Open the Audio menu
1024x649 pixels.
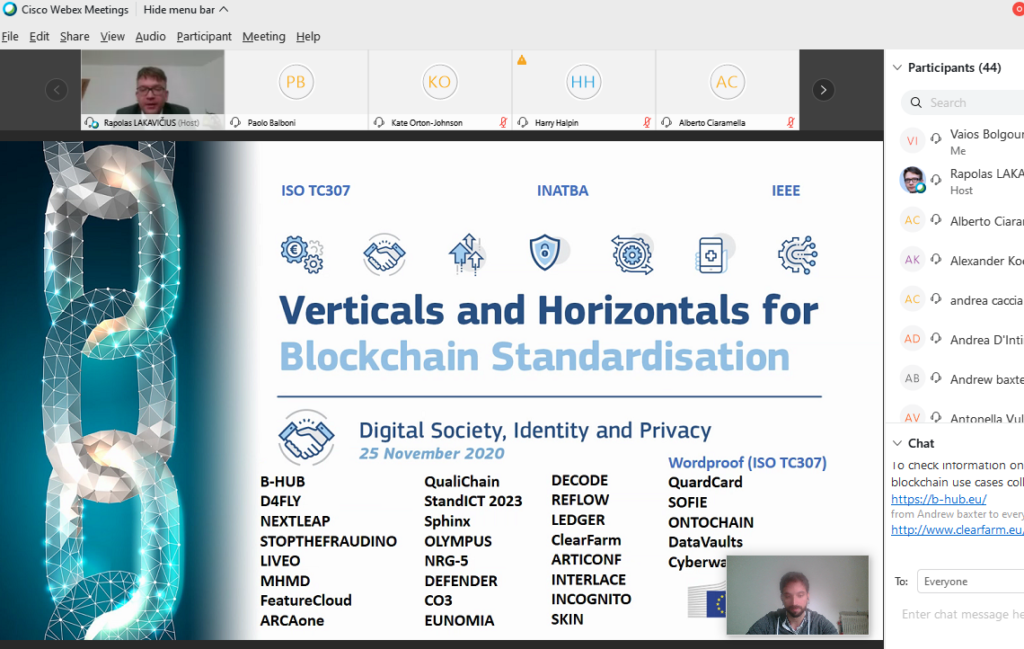pyautogui.click(x=150, y=37)
